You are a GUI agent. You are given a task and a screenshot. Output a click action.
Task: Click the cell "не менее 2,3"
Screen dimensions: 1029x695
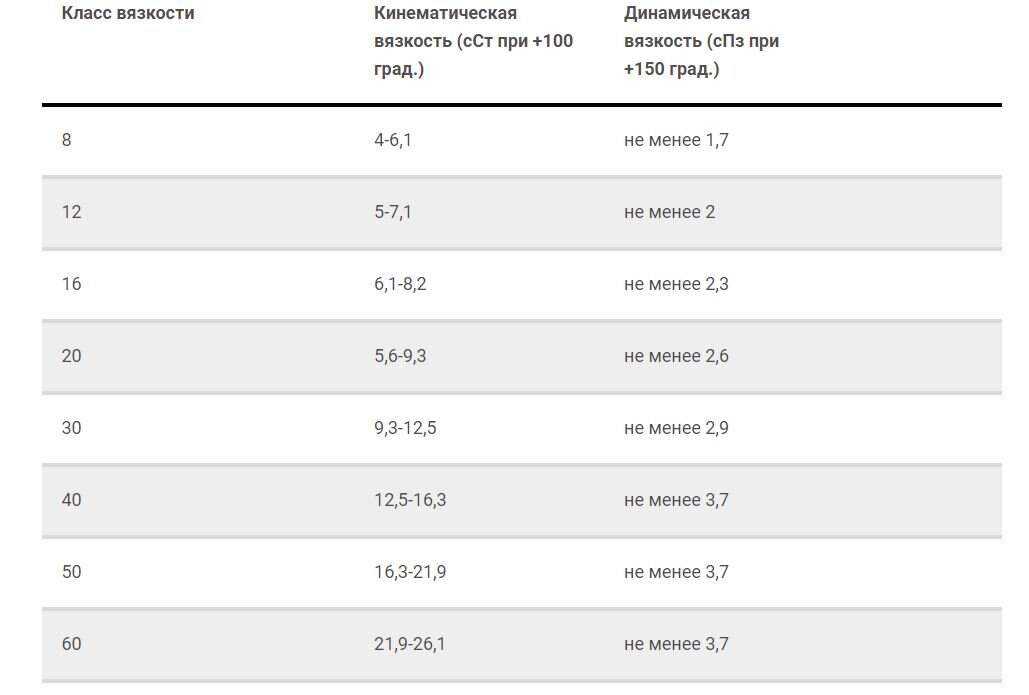pyautogui.click(x=676, y=284)
